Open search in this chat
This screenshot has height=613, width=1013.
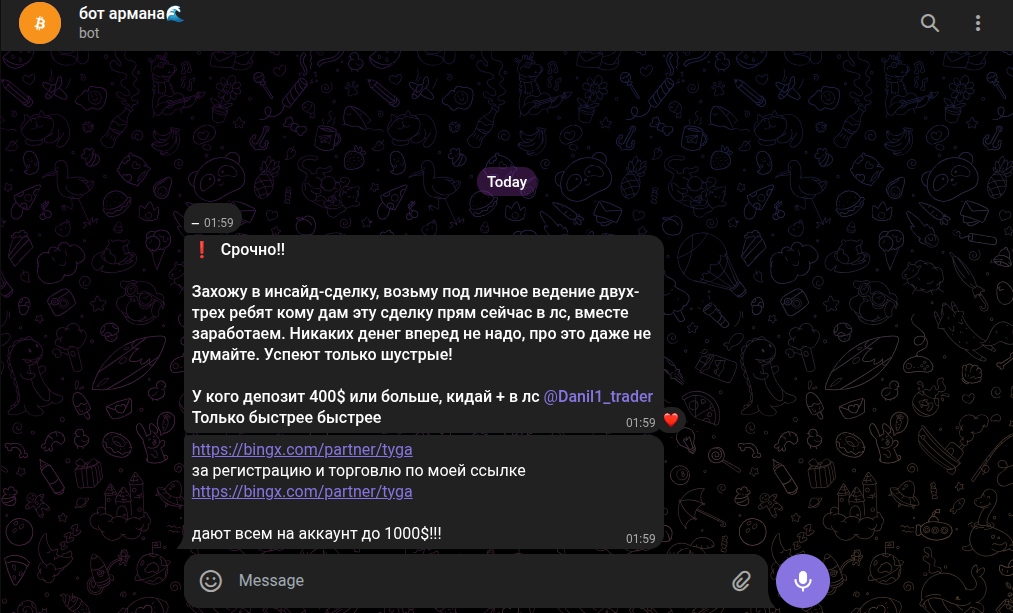tap(930, 23)
